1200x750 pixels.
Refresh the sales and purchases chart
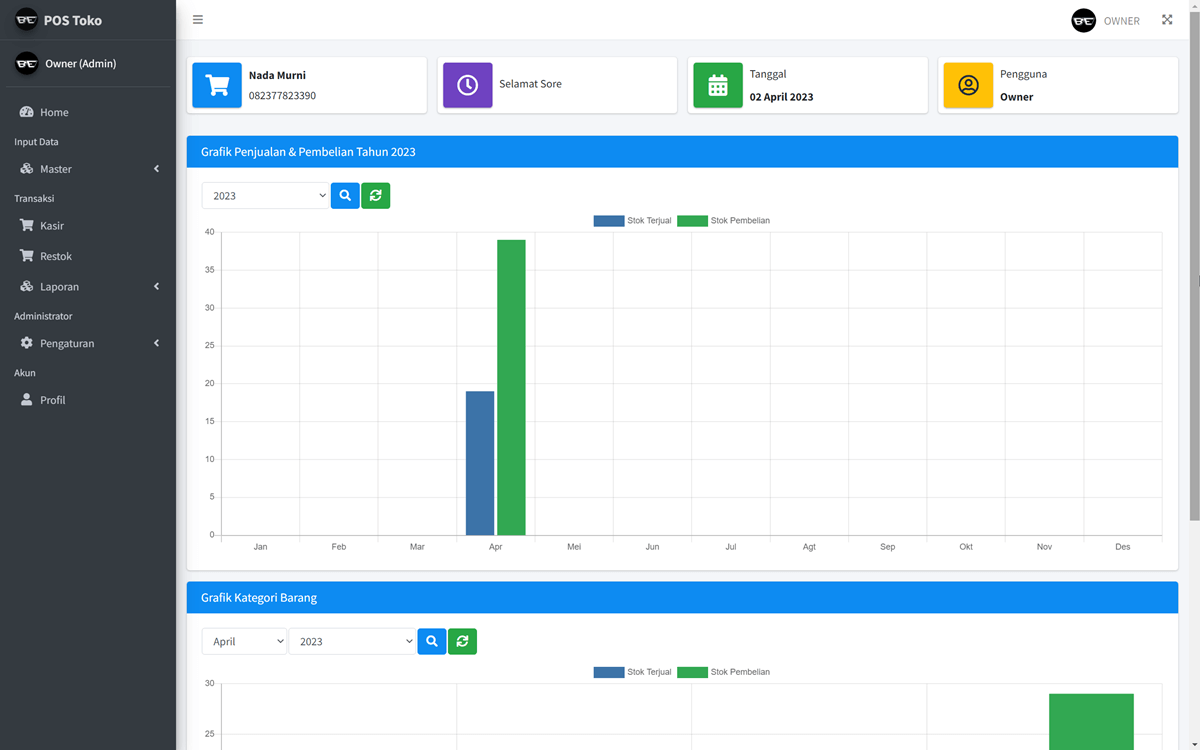(x=375, y=196)
